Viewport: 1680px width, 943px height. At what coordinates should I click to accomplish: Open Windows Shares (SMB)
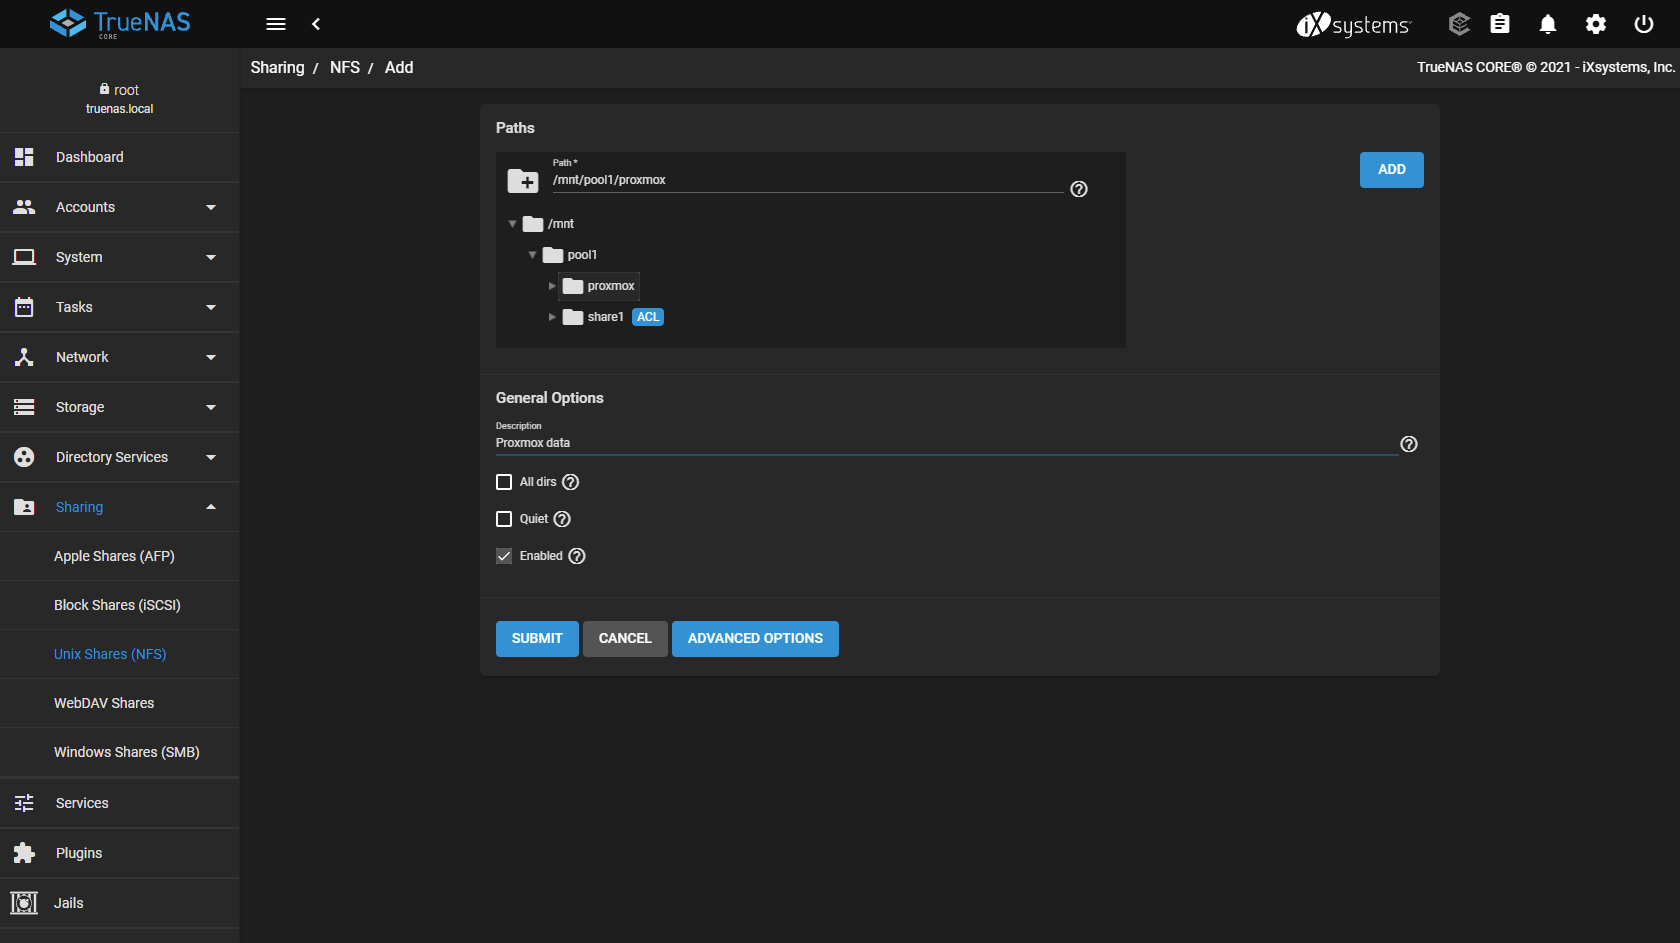click(127, 752)
